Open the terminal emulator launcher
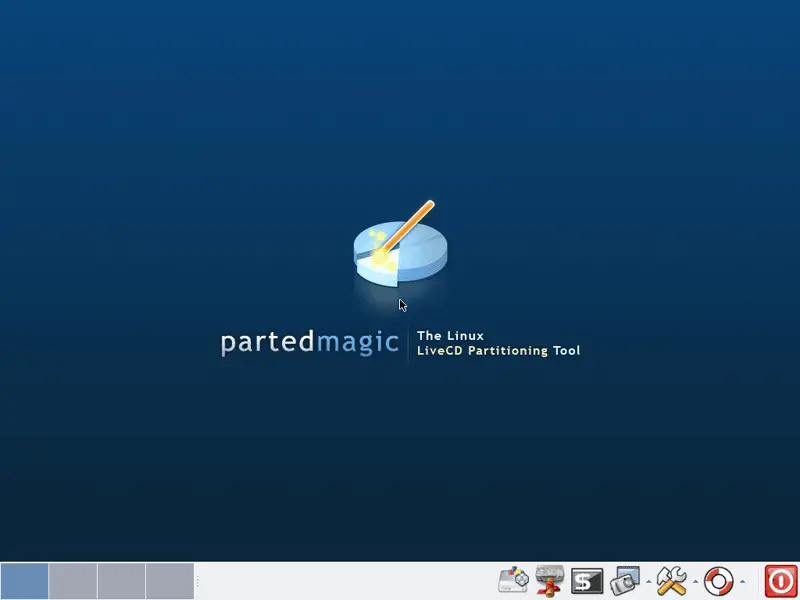Image resolution: width=800 pixels, height=600 pixels. 587,581
